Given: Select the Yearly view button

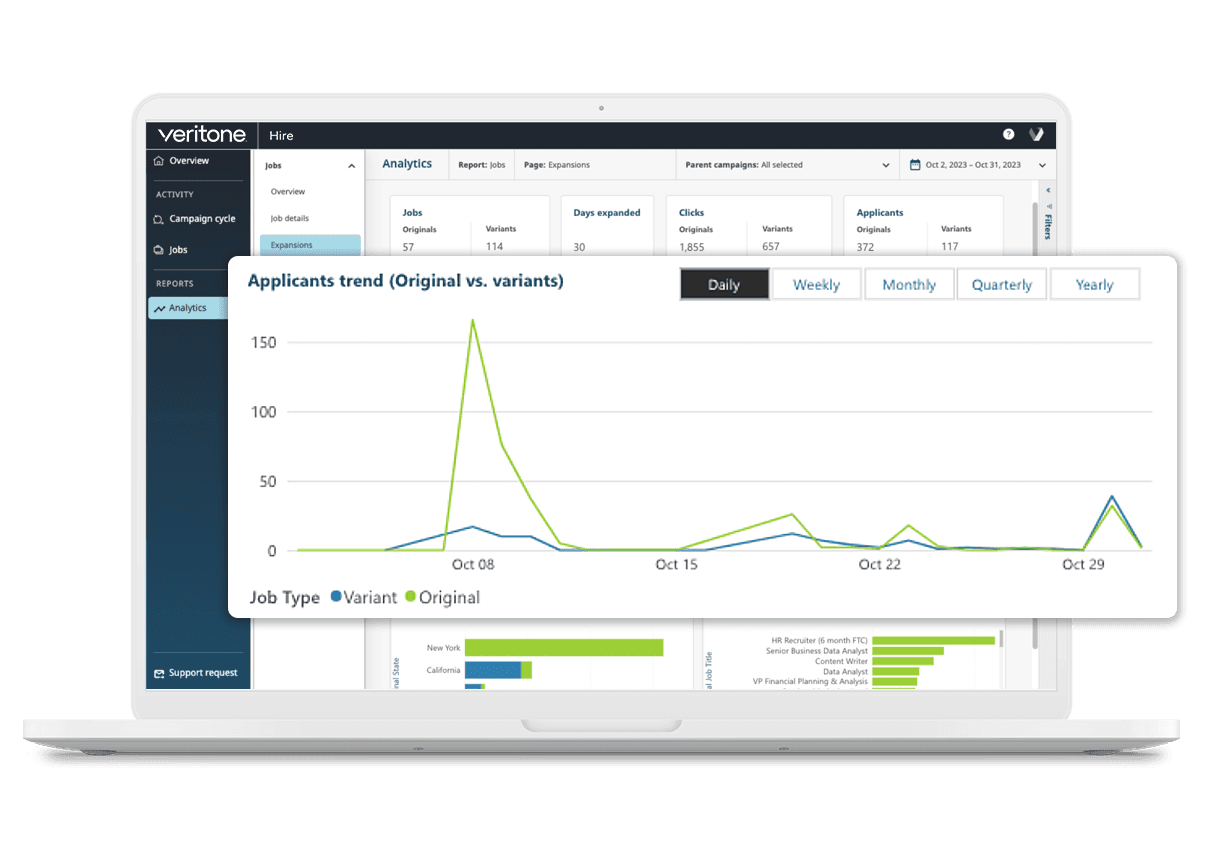Looking at the screenshot, I should pos(1094,285).
